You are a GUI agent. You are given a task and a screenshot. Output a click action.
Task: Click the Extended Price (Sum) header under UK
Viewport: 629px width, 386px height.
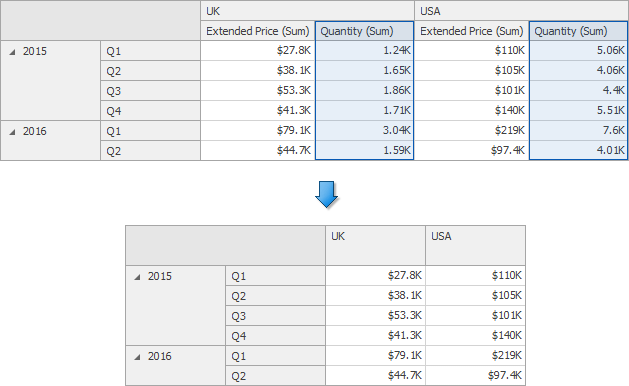pyautogui.click(x=258, y=31)
